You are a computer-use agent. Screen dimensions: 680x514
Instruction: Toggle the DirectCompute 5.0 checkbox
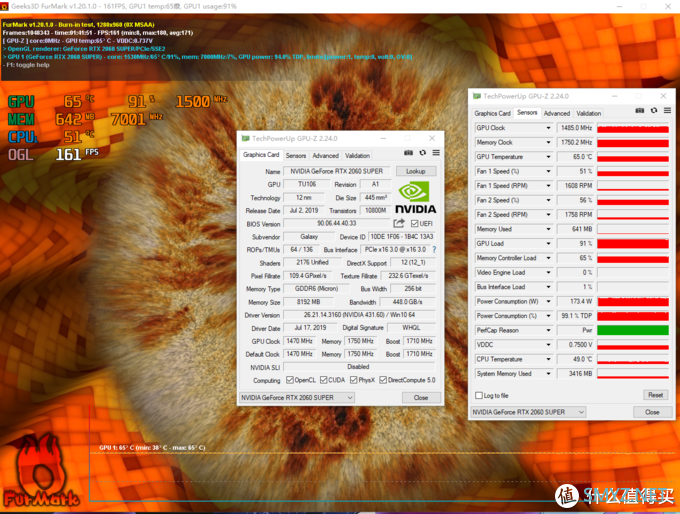[x=383, y=380]
